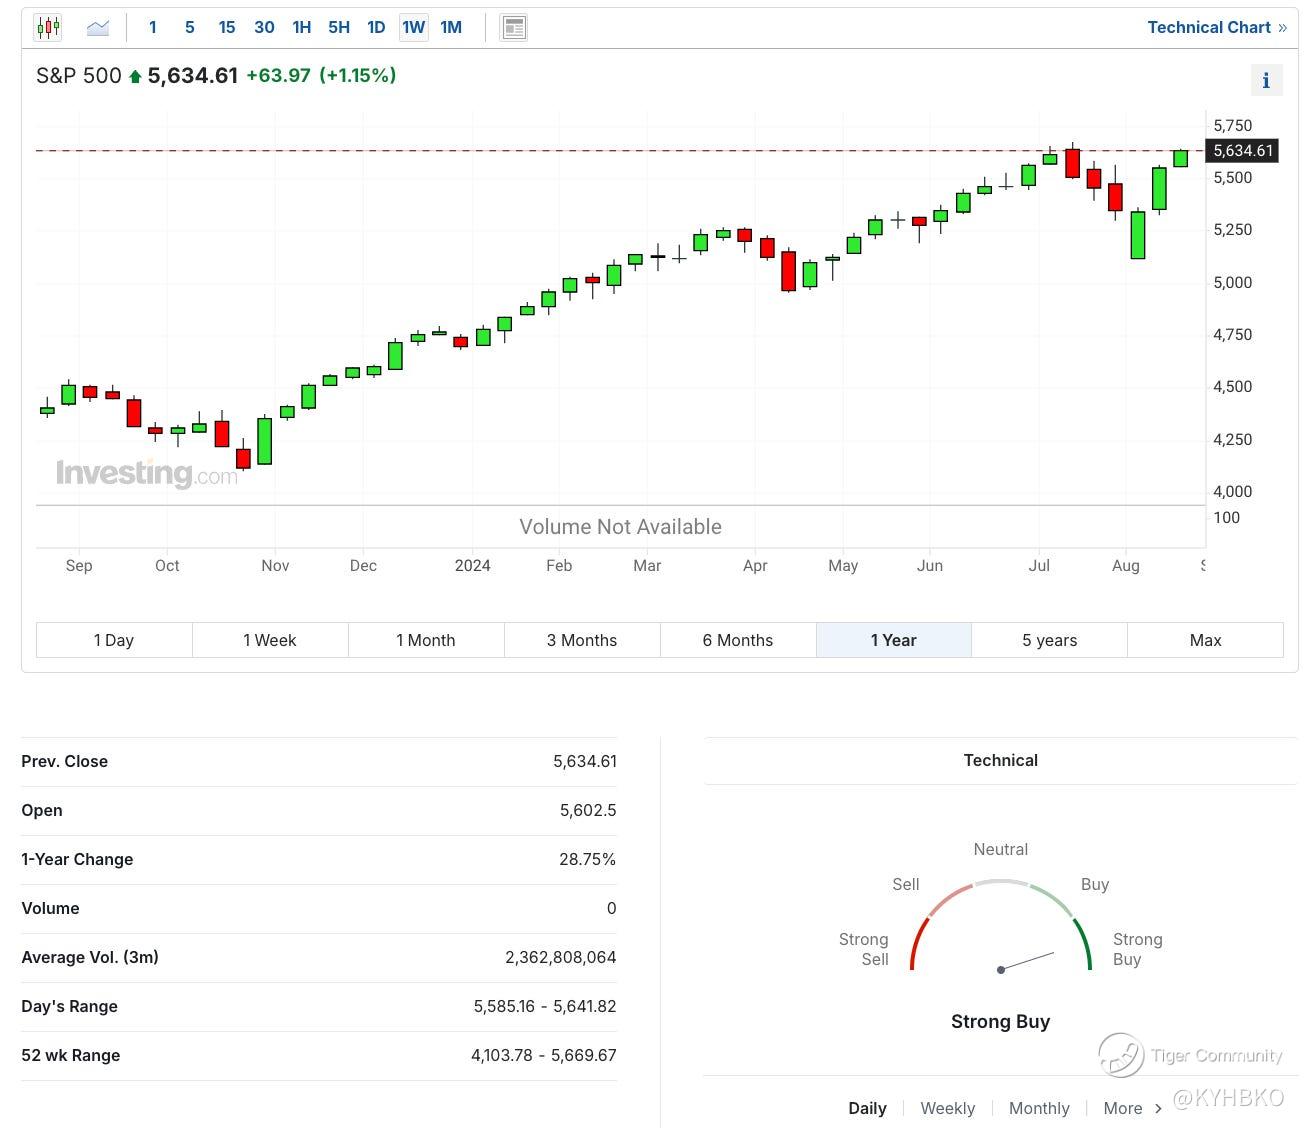The width and height of the screenshot is (1310, 1128).
Task: Click the (+1.15%) percent change
Action: [x=358, y=76]
